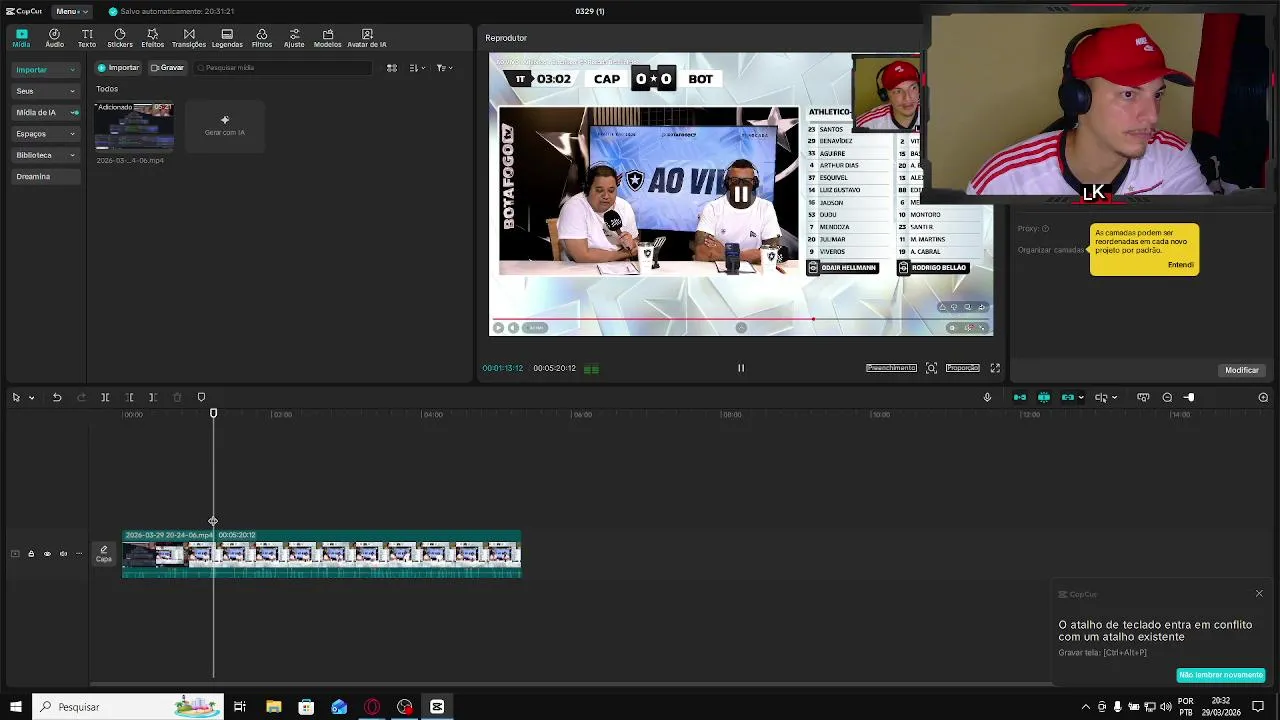Screen dimensions: 1280x720
Task: Open the Mídia tab
Action: [x=21, y=38]
